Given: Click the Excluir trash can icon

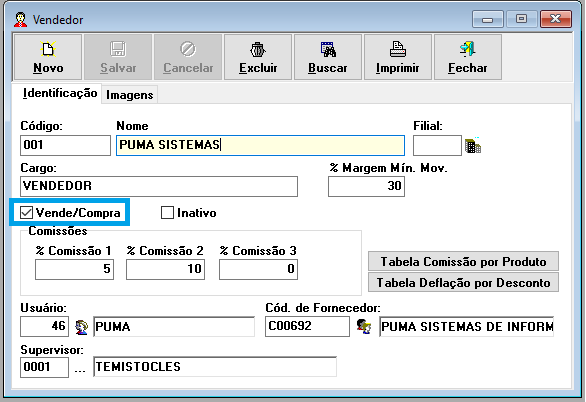Looking at the screenshot, I should click(257, 49).
